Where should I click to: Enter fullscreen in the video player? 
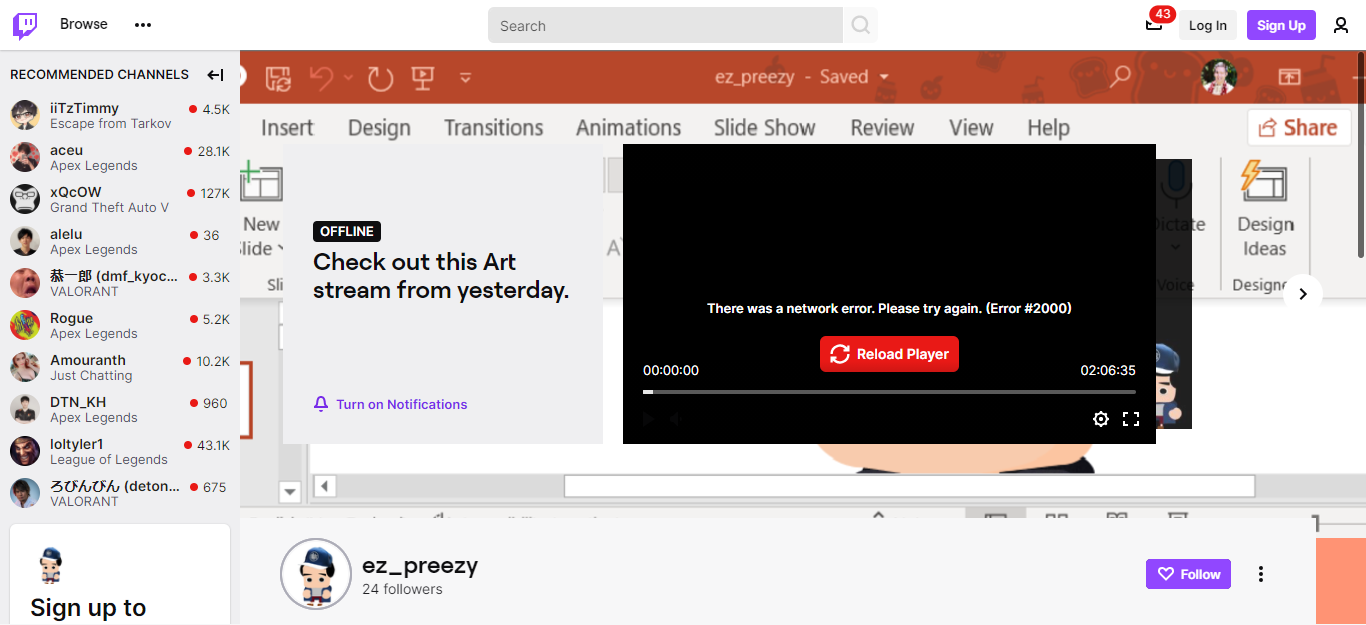[x=1131, y=419]
